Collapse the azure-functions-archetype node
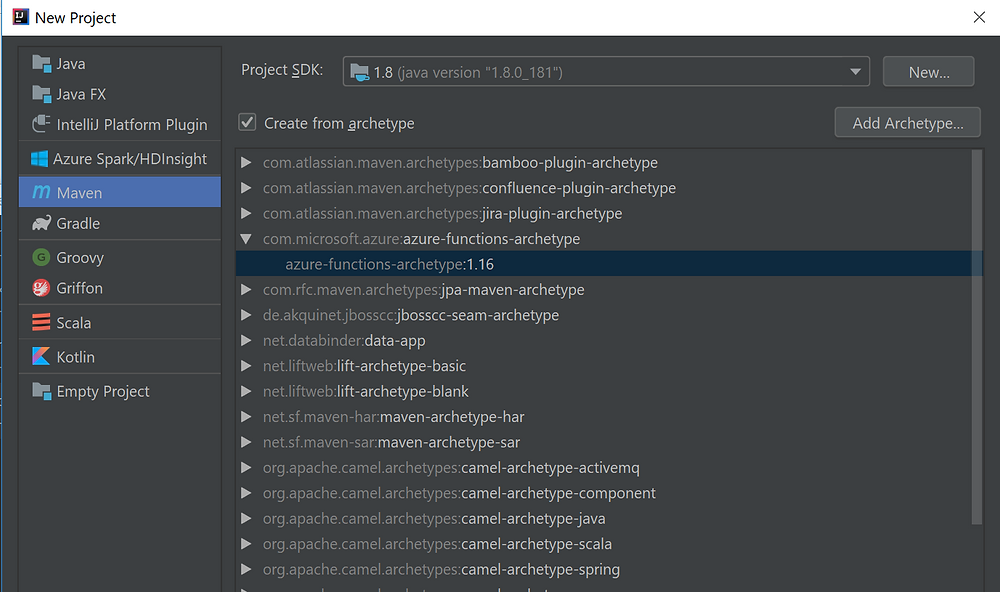Viewport: 1000px width, 592px height. tap(246, 239)
